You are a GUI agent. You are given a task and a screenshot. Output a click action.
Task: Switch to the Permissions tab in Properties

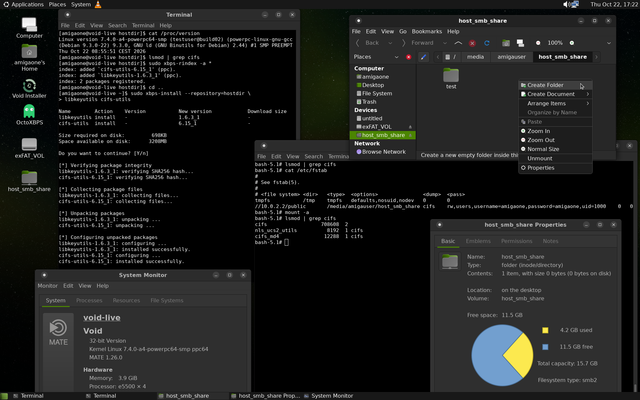point(516,241)
